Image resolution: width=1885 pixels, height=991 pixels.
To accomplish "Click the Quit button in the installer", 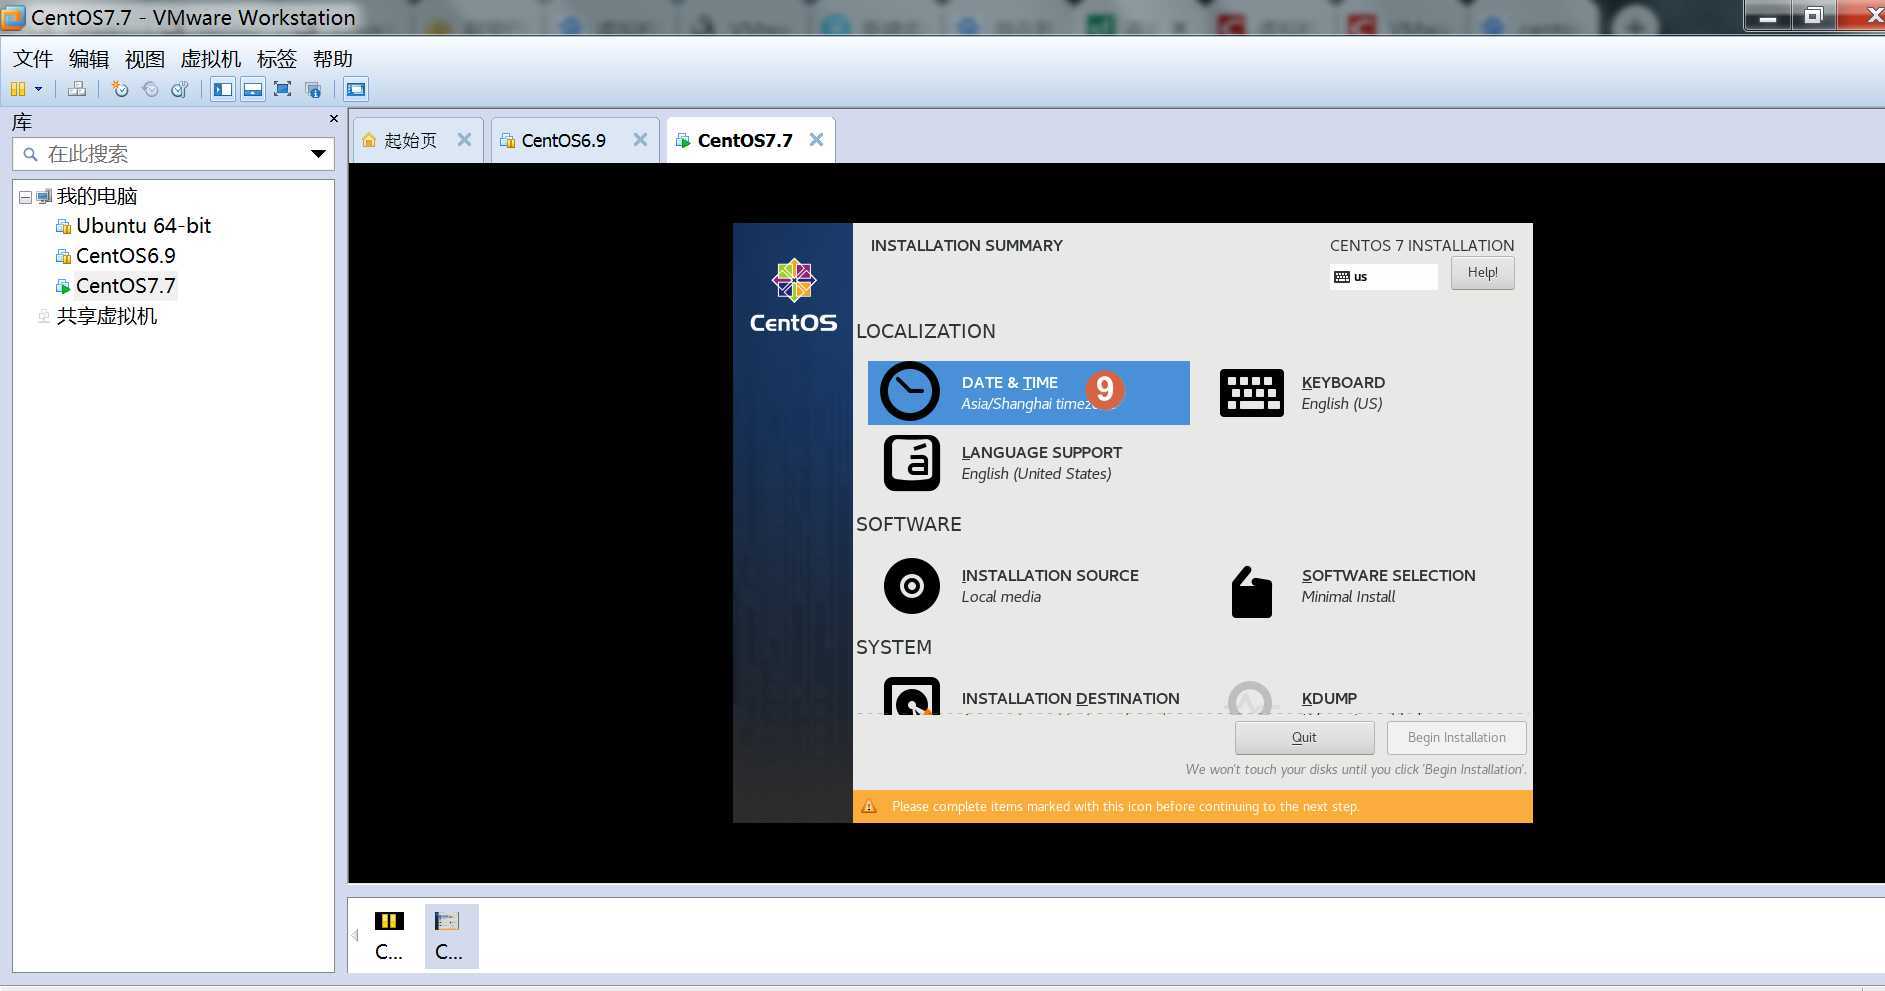I will pos(1304,738).
